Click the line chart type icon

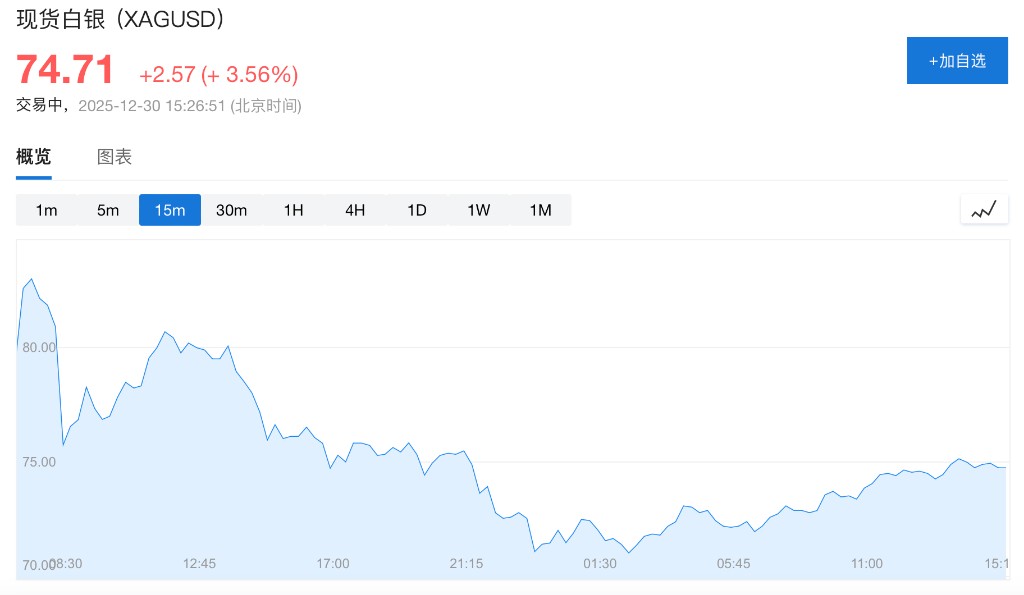tap(984, 210)
